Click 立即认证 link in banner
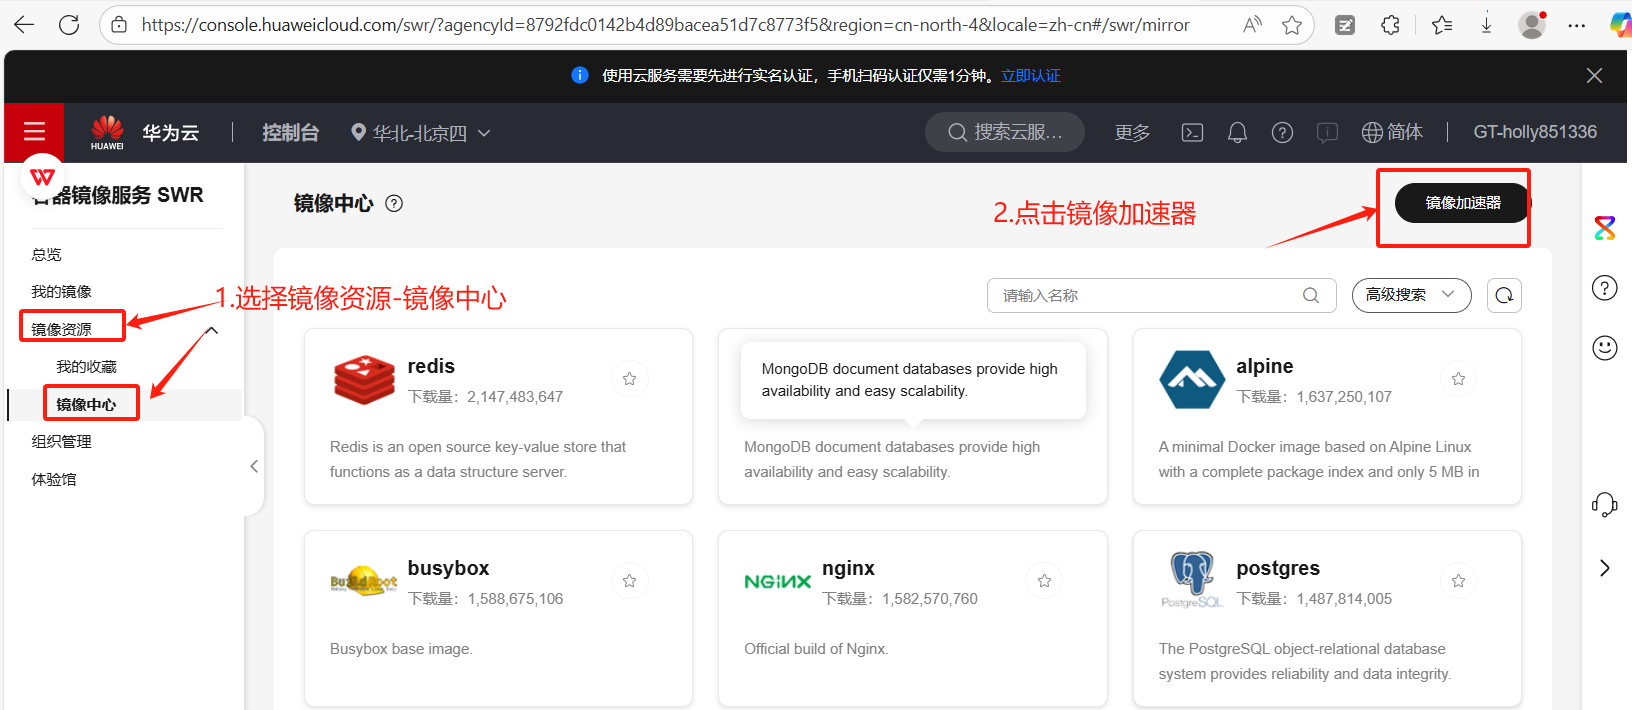The height and width of the screenshot is (710, 1632). coord(1031,76)
